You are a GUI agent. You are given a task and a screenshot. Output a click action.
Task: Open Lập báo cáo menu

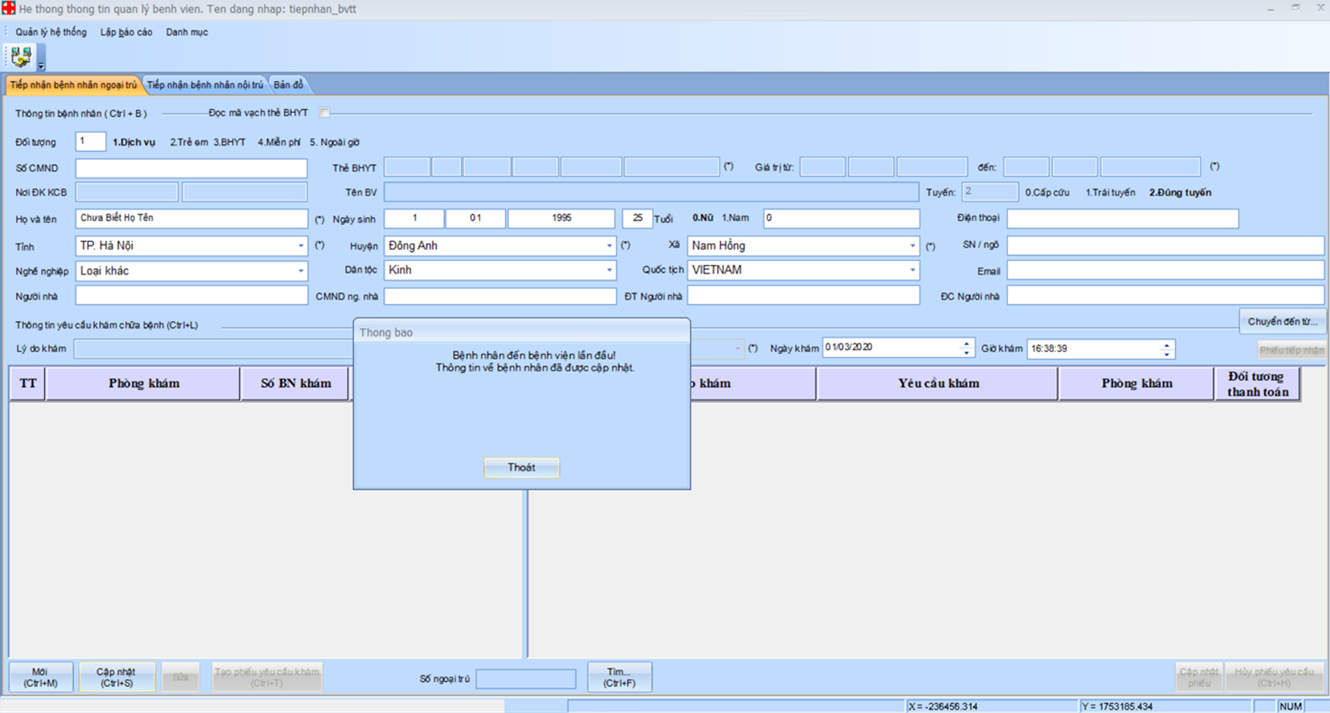pos(126,32)
